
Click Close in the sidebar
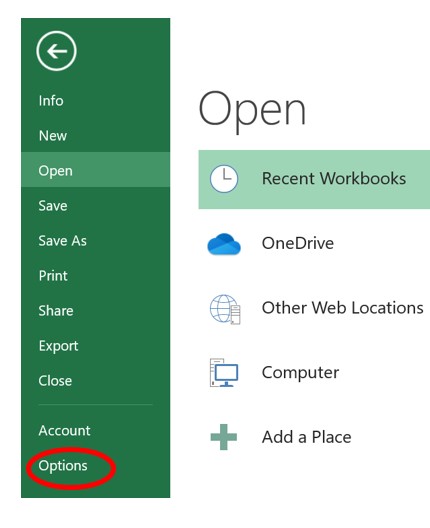[x=95, y=381]
